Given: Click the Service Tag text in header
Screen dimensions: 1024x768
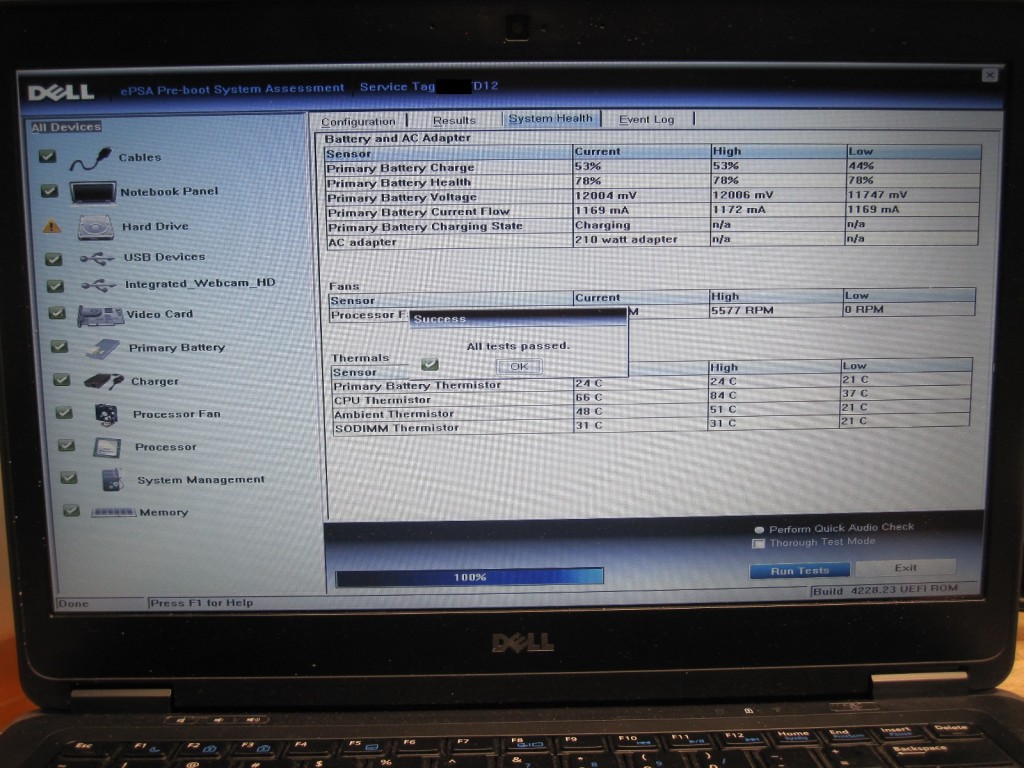Looking at the screenshot, I should point(397,87).
